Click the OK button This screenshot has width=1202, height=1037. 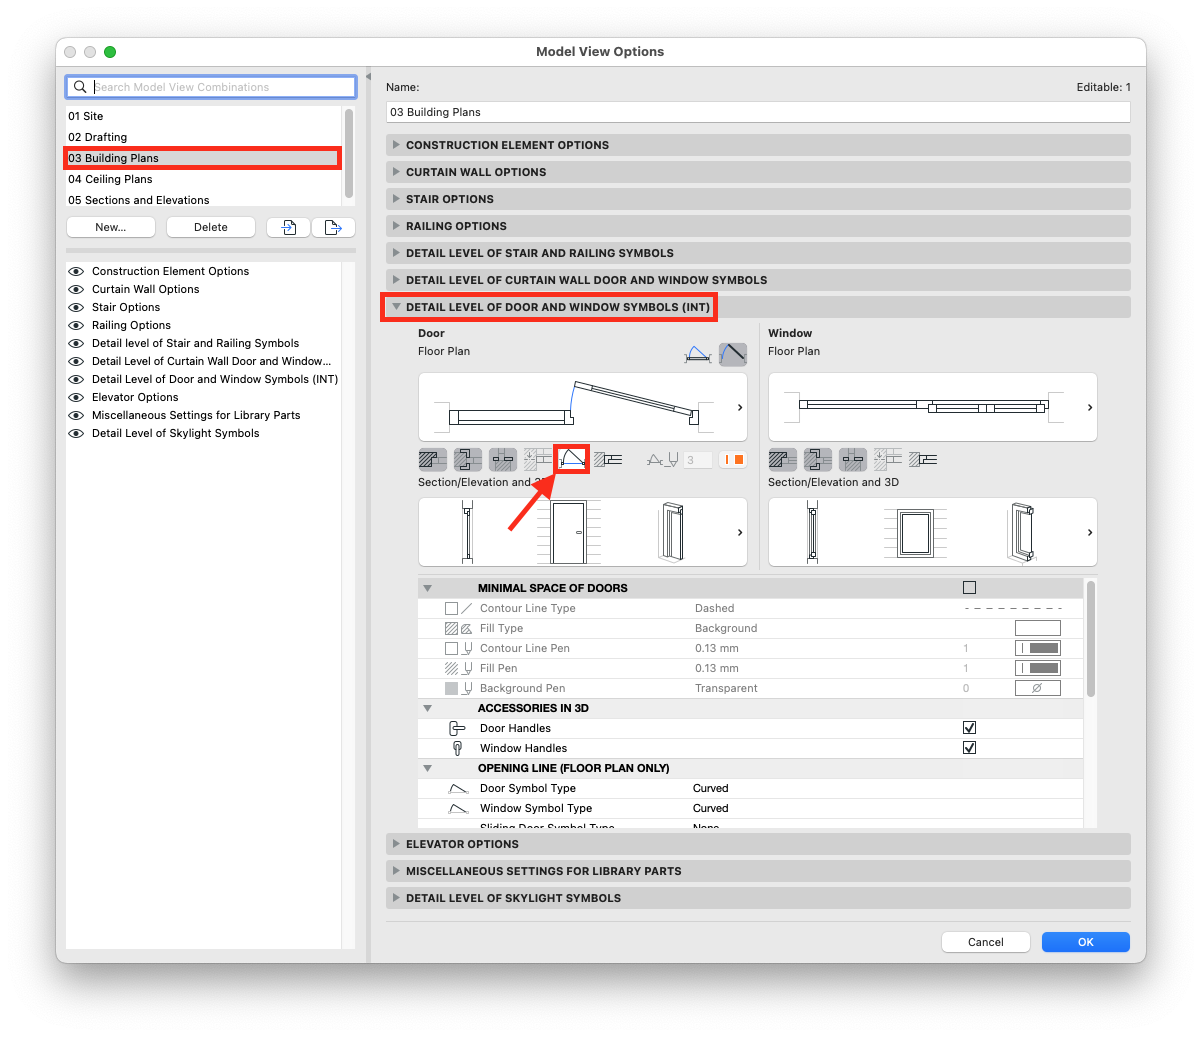tap(1086, 942)
